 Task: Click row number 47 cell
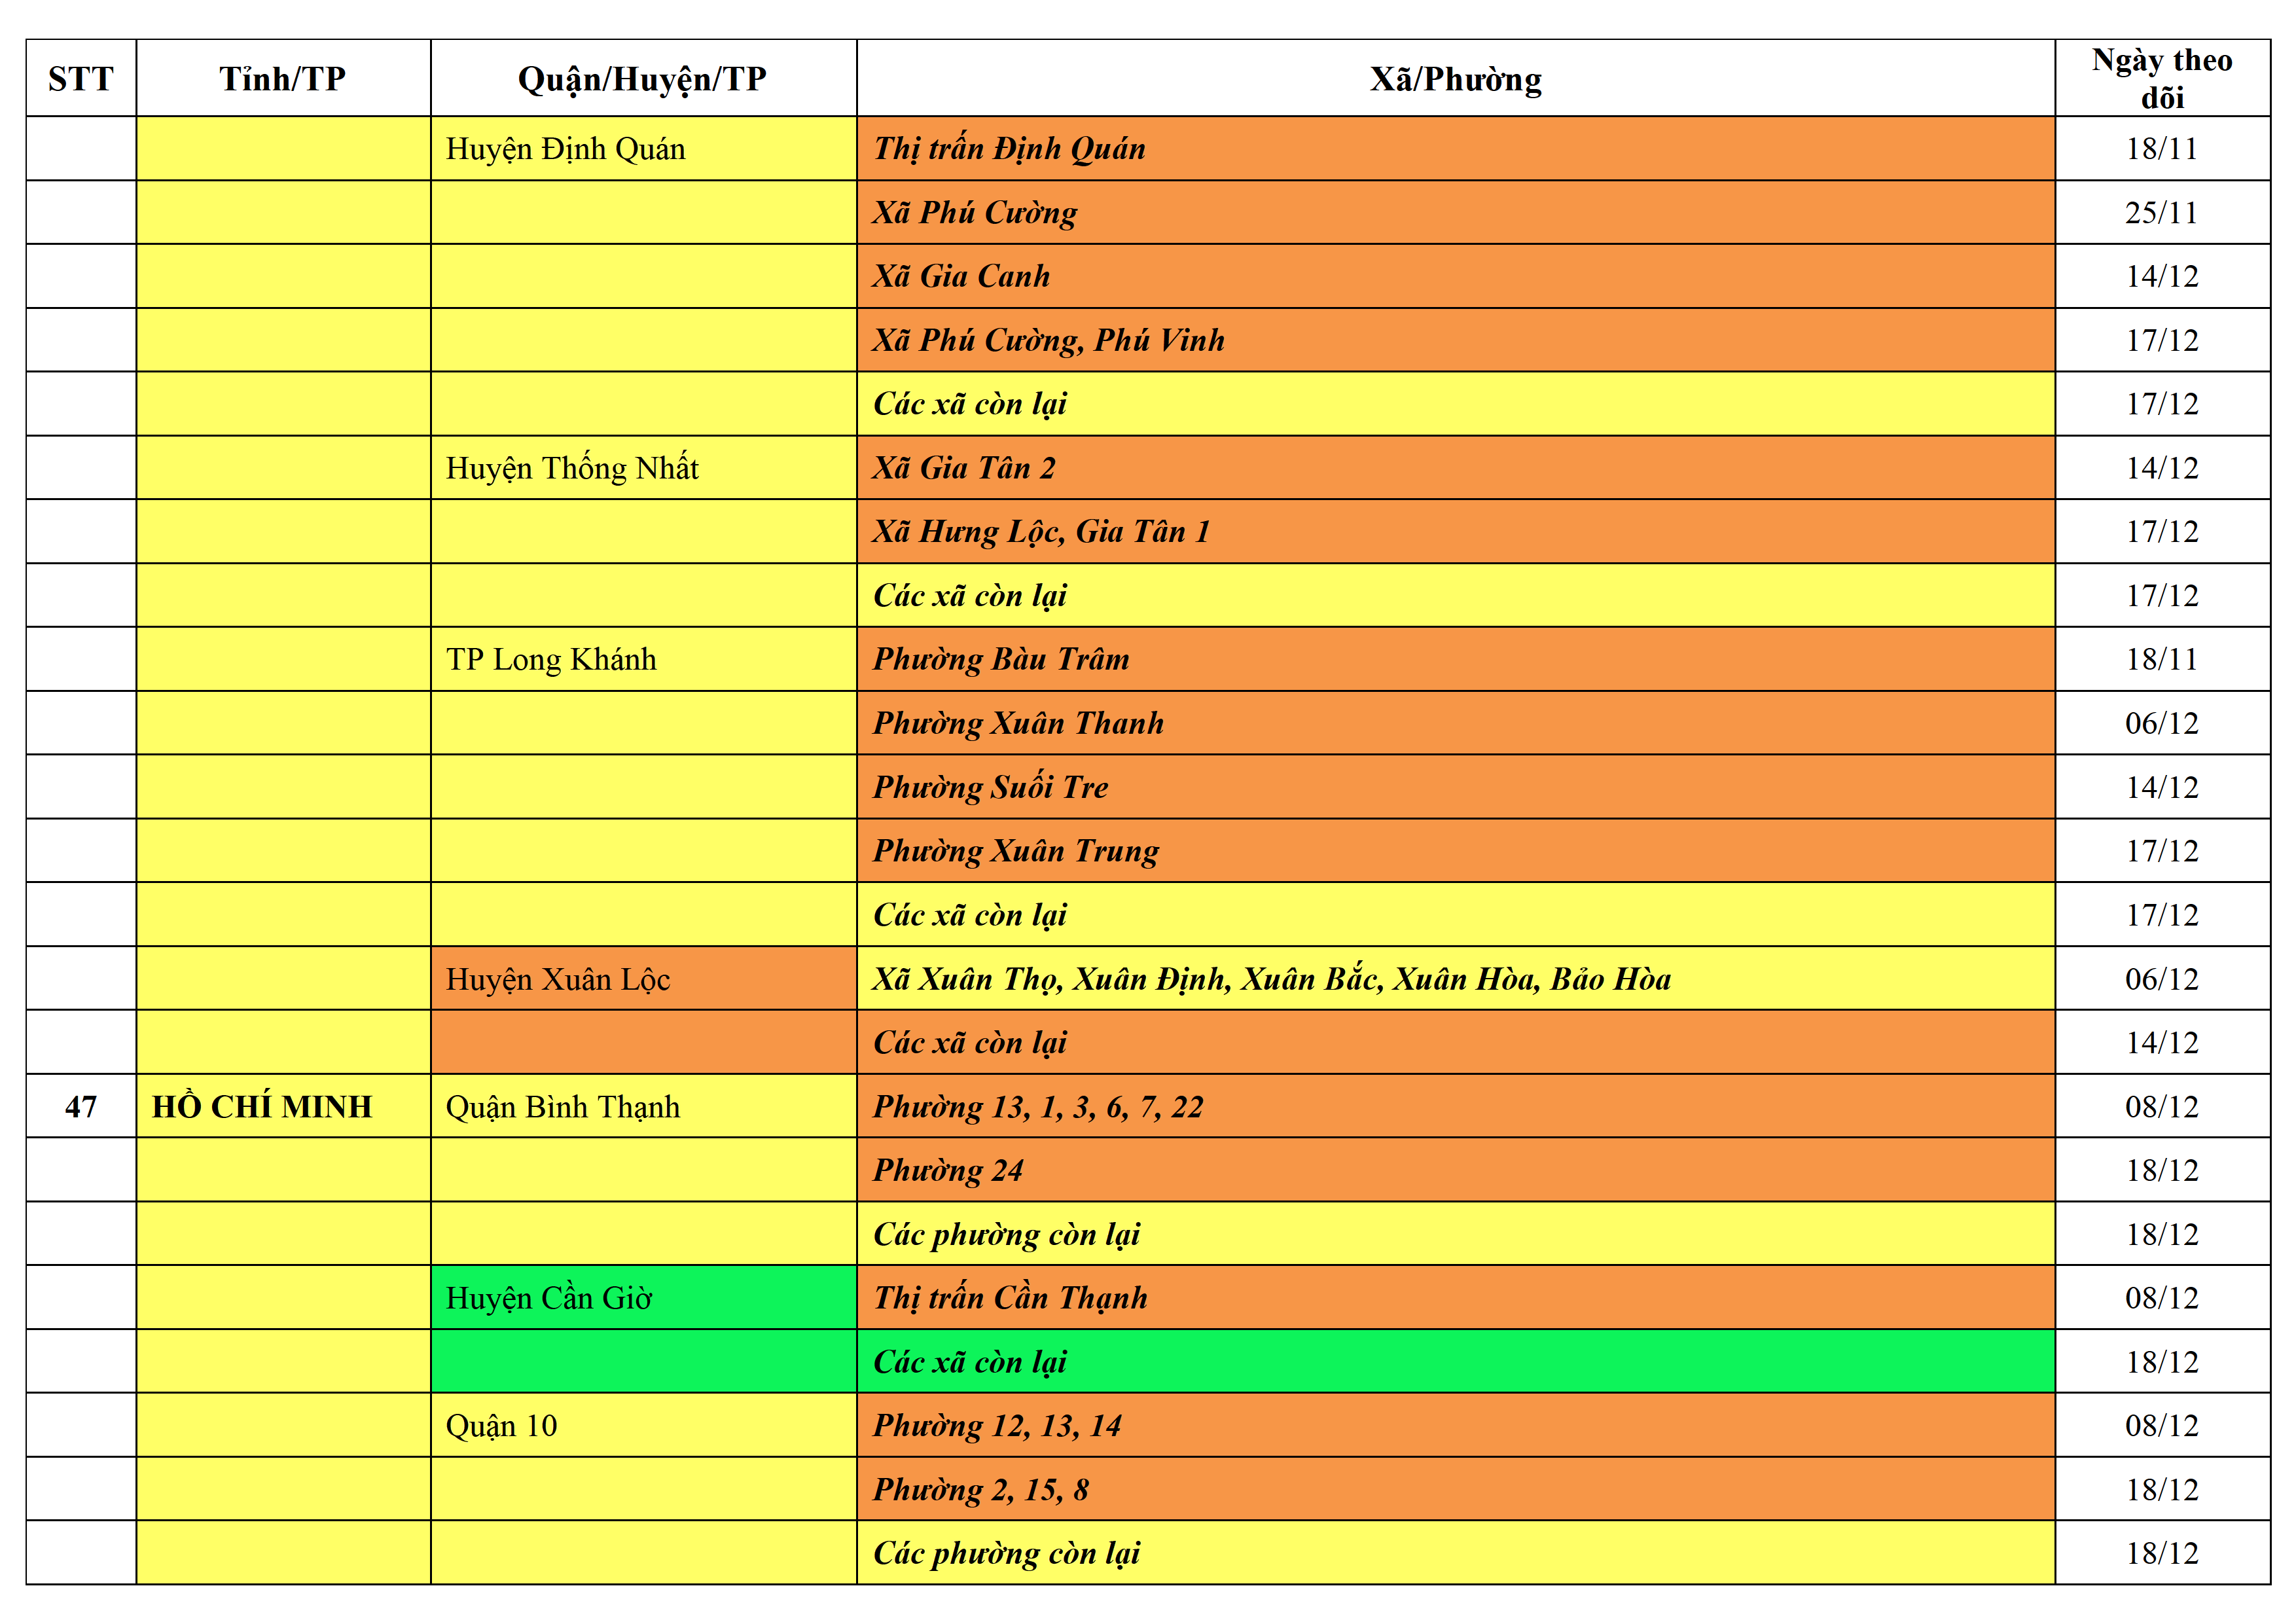coord(81,1106)
